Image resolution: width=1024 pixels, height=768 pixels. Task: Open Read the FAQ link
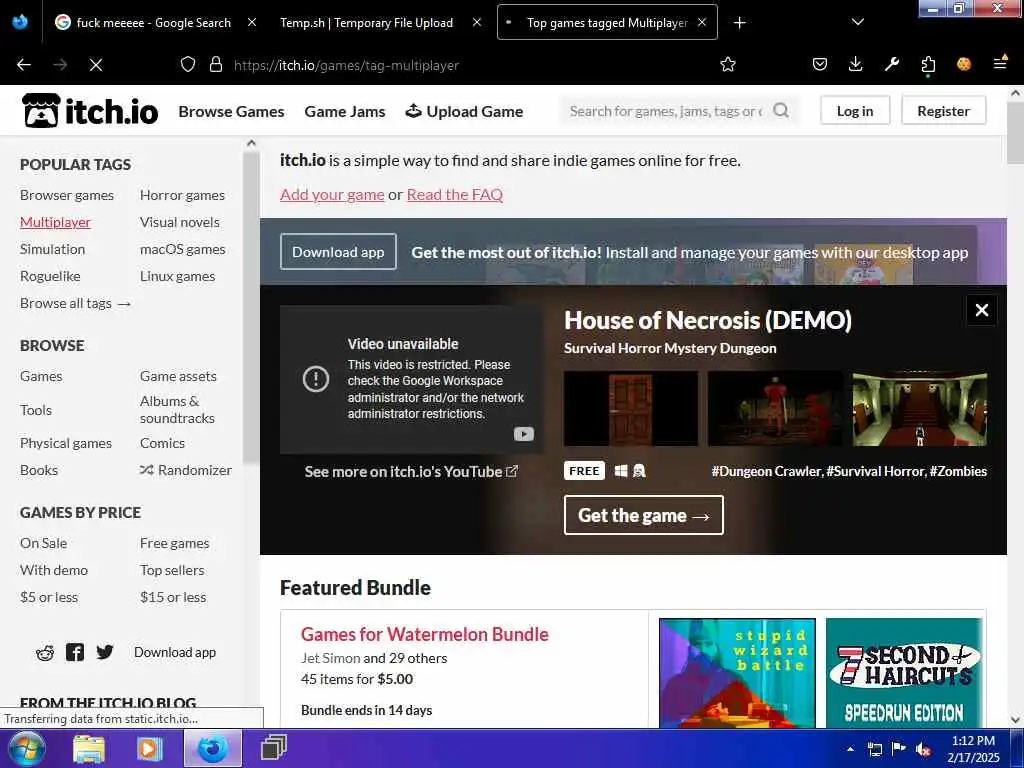(x=455, y=195)
